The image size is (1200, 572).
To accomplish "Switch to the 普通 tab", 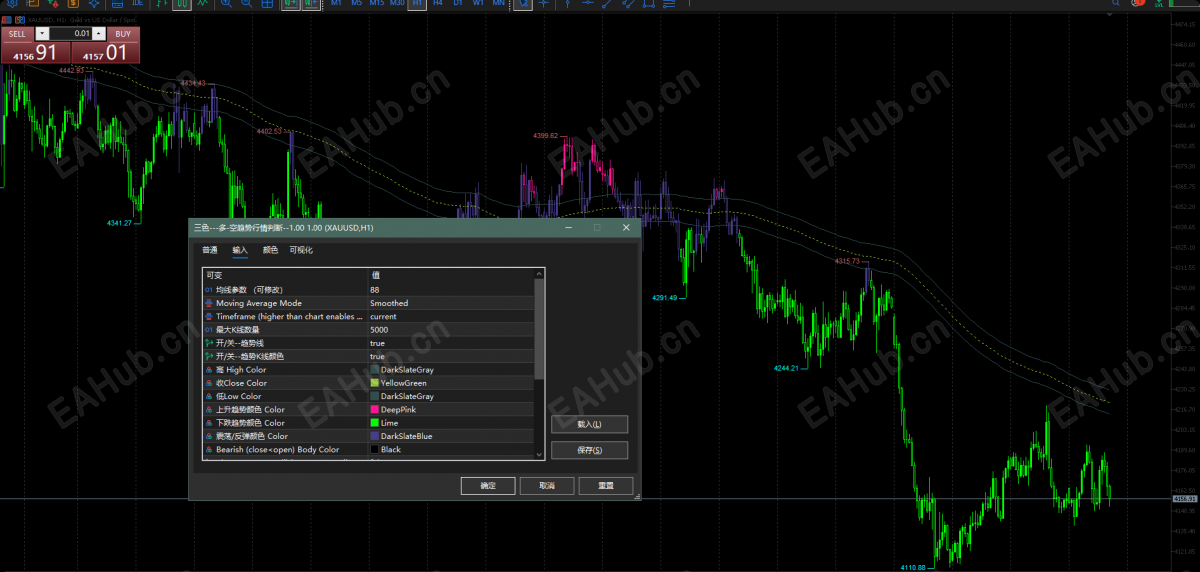I will (x=209, y=250).
